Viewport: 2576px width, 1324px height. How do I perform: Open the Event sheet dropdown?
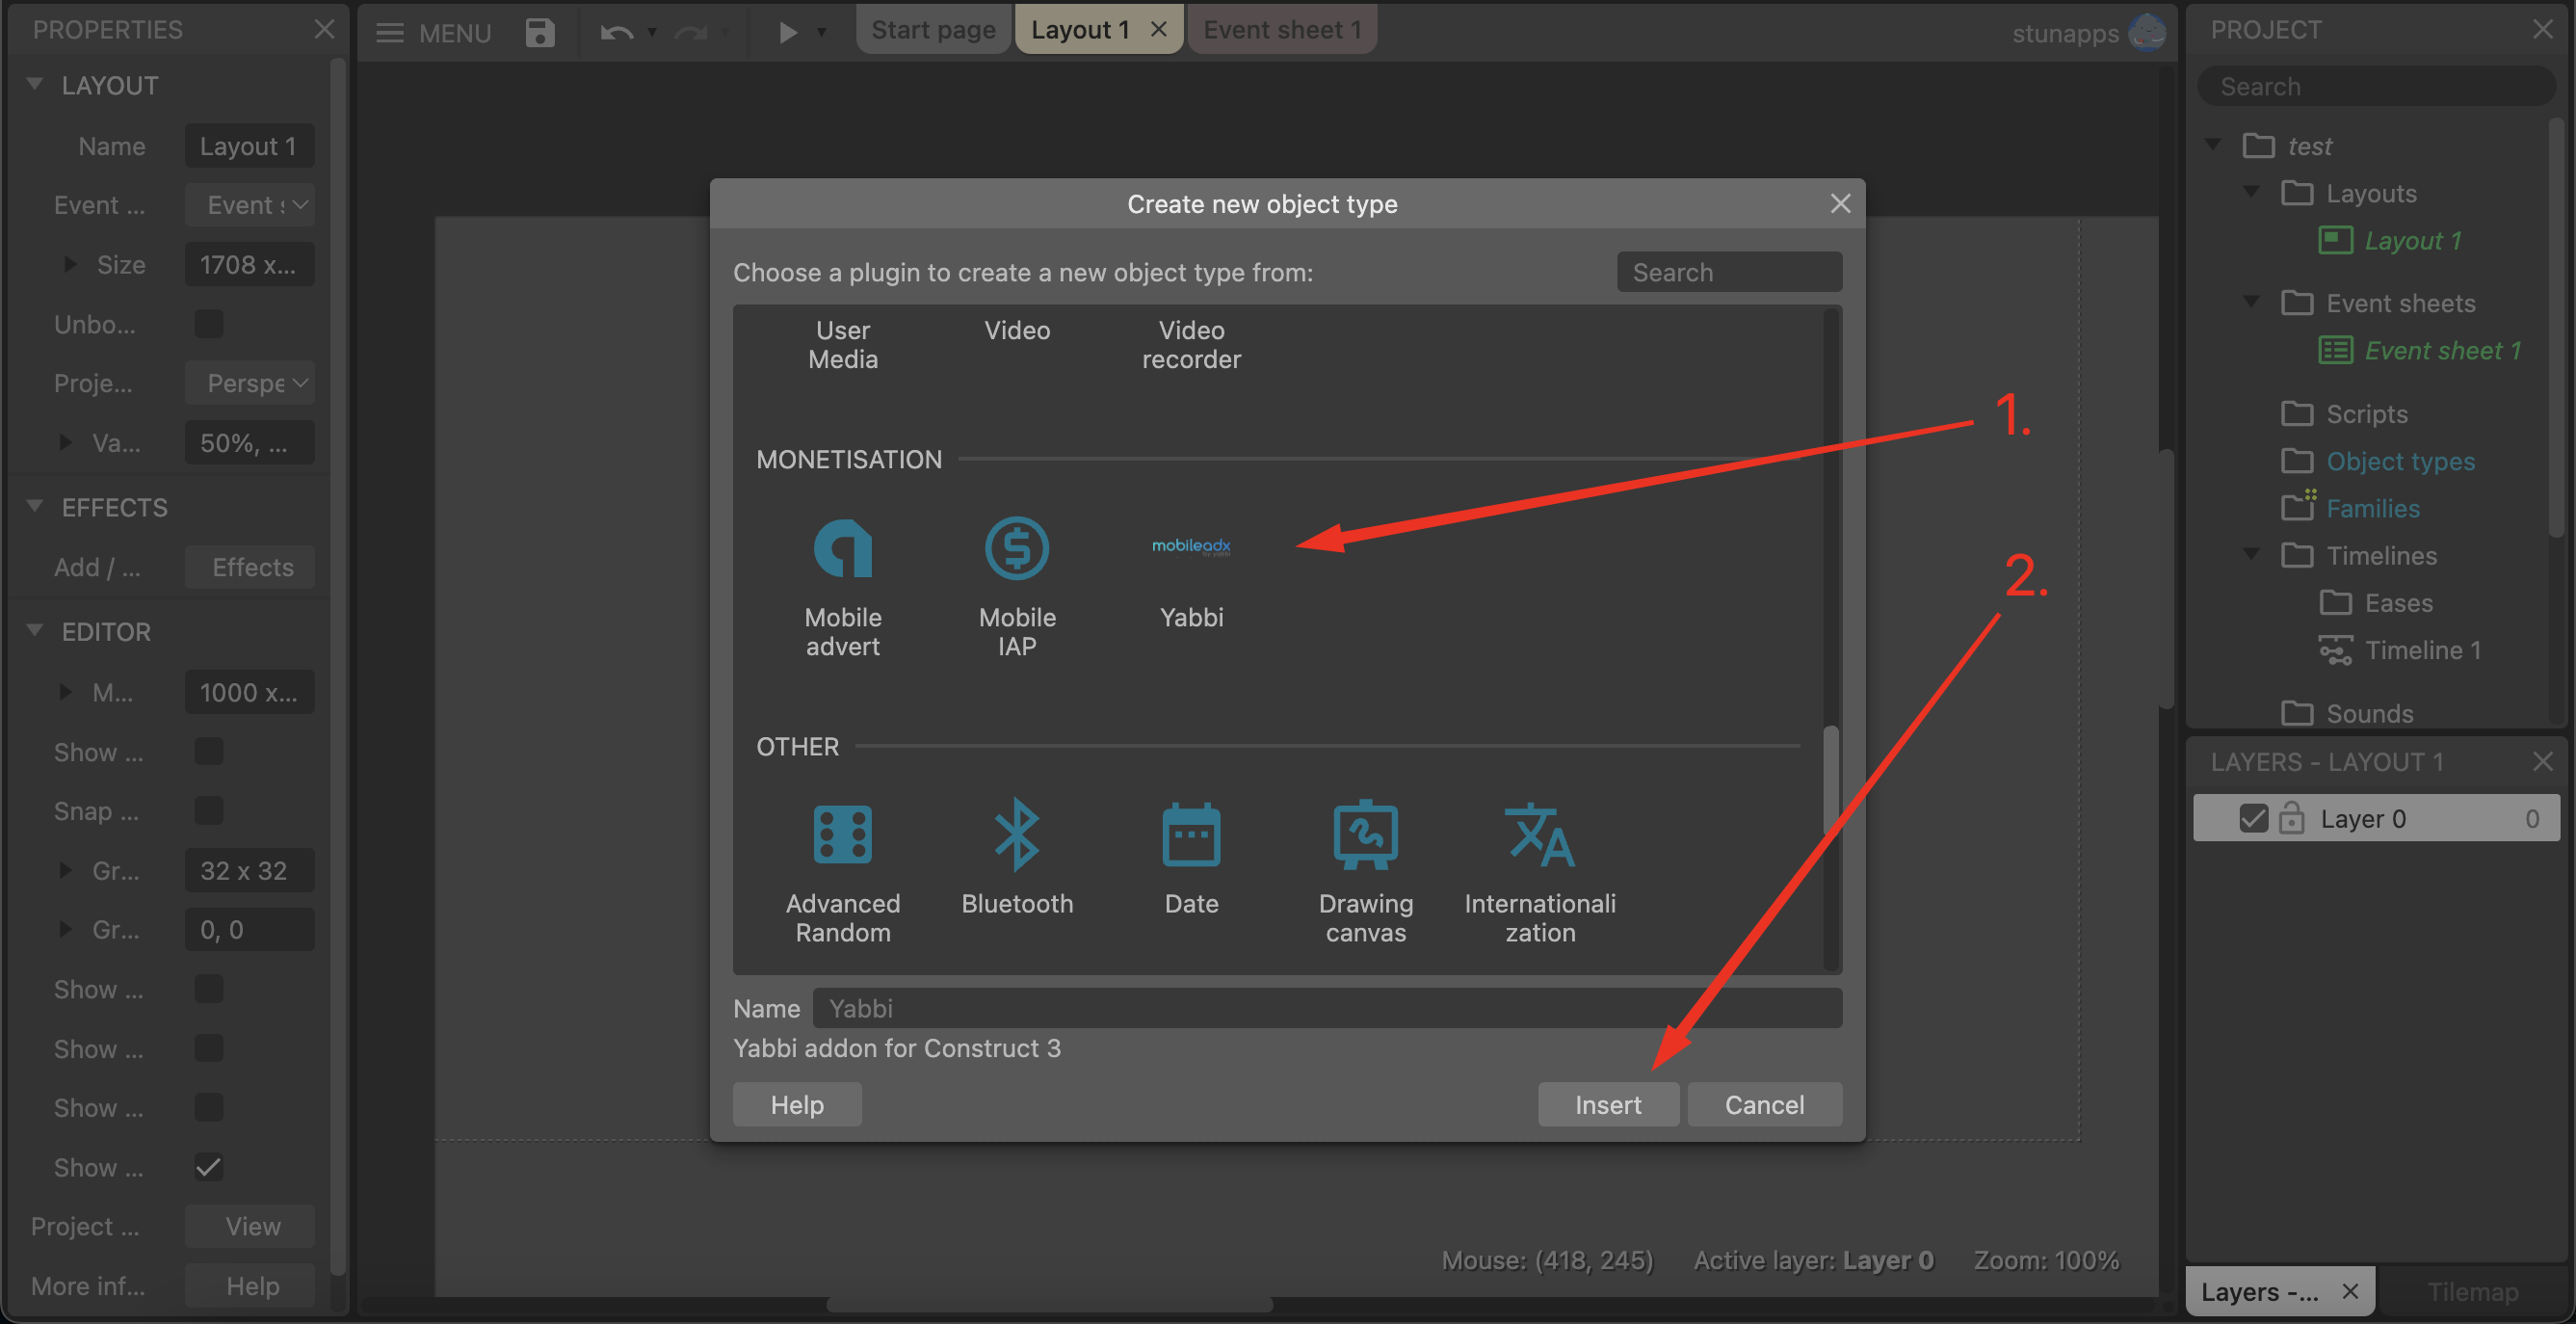click(250, 205)
